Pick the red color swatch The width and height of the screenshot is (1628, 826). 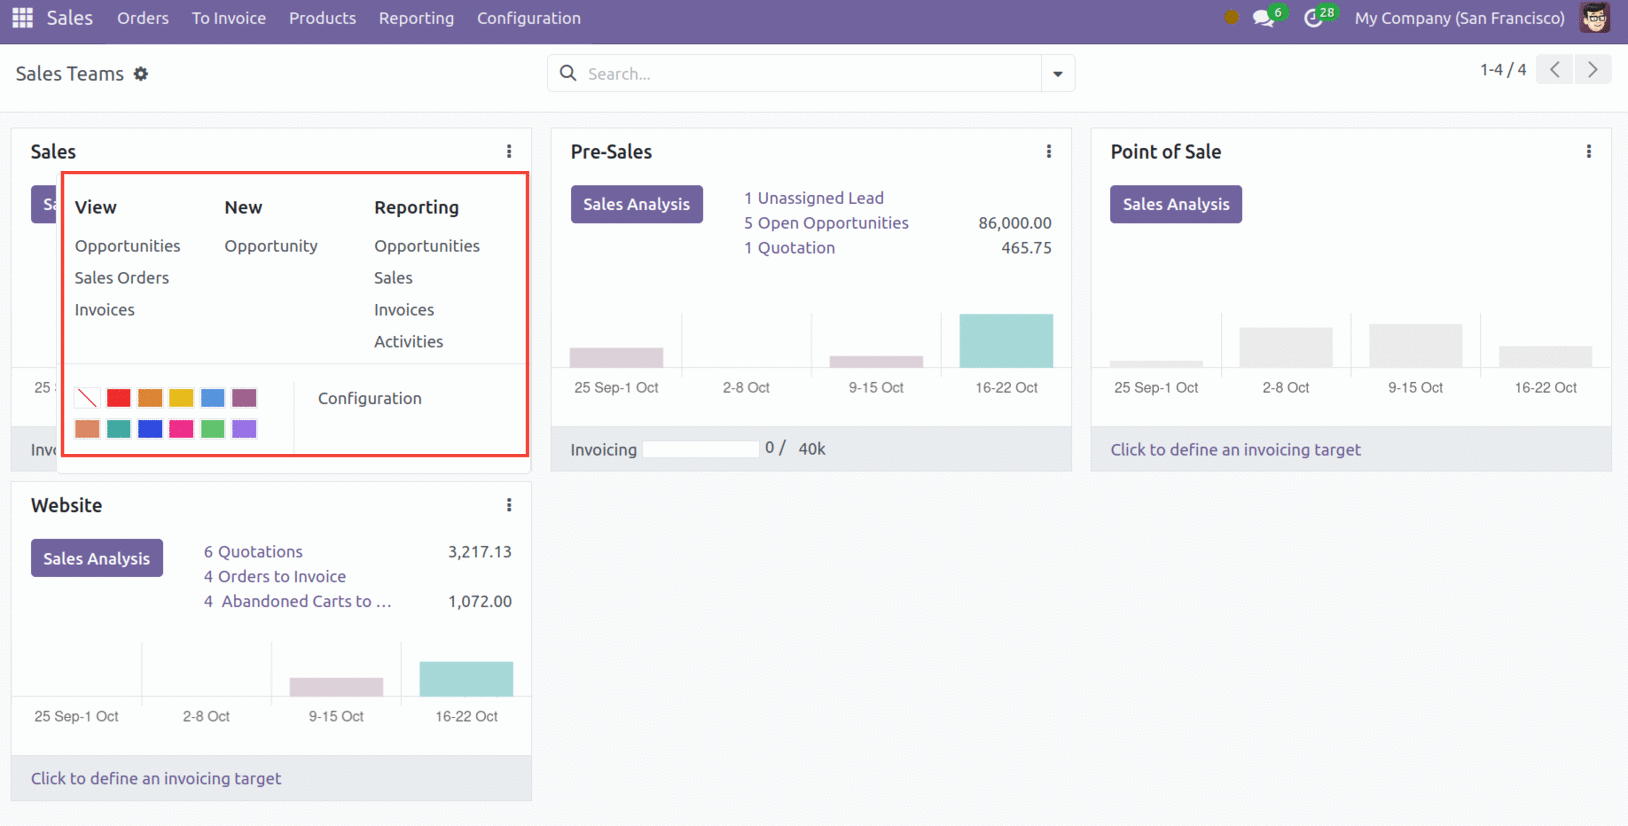118,398
